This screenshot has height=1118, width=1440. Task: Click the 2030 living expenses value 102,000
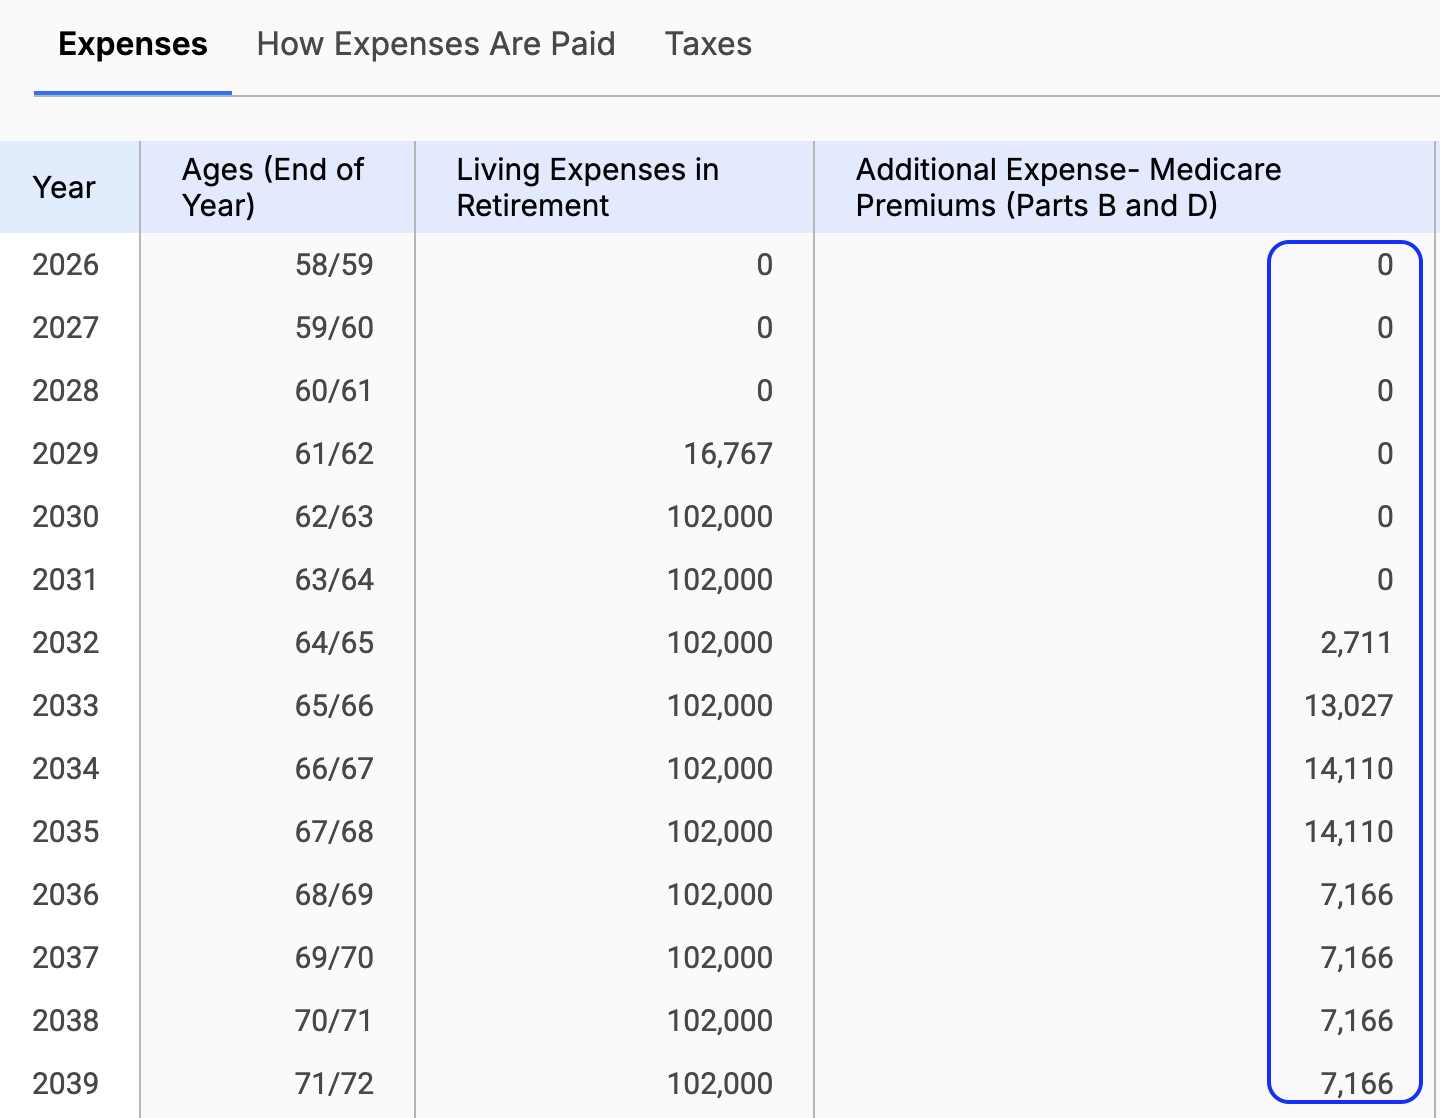point(719,517)
